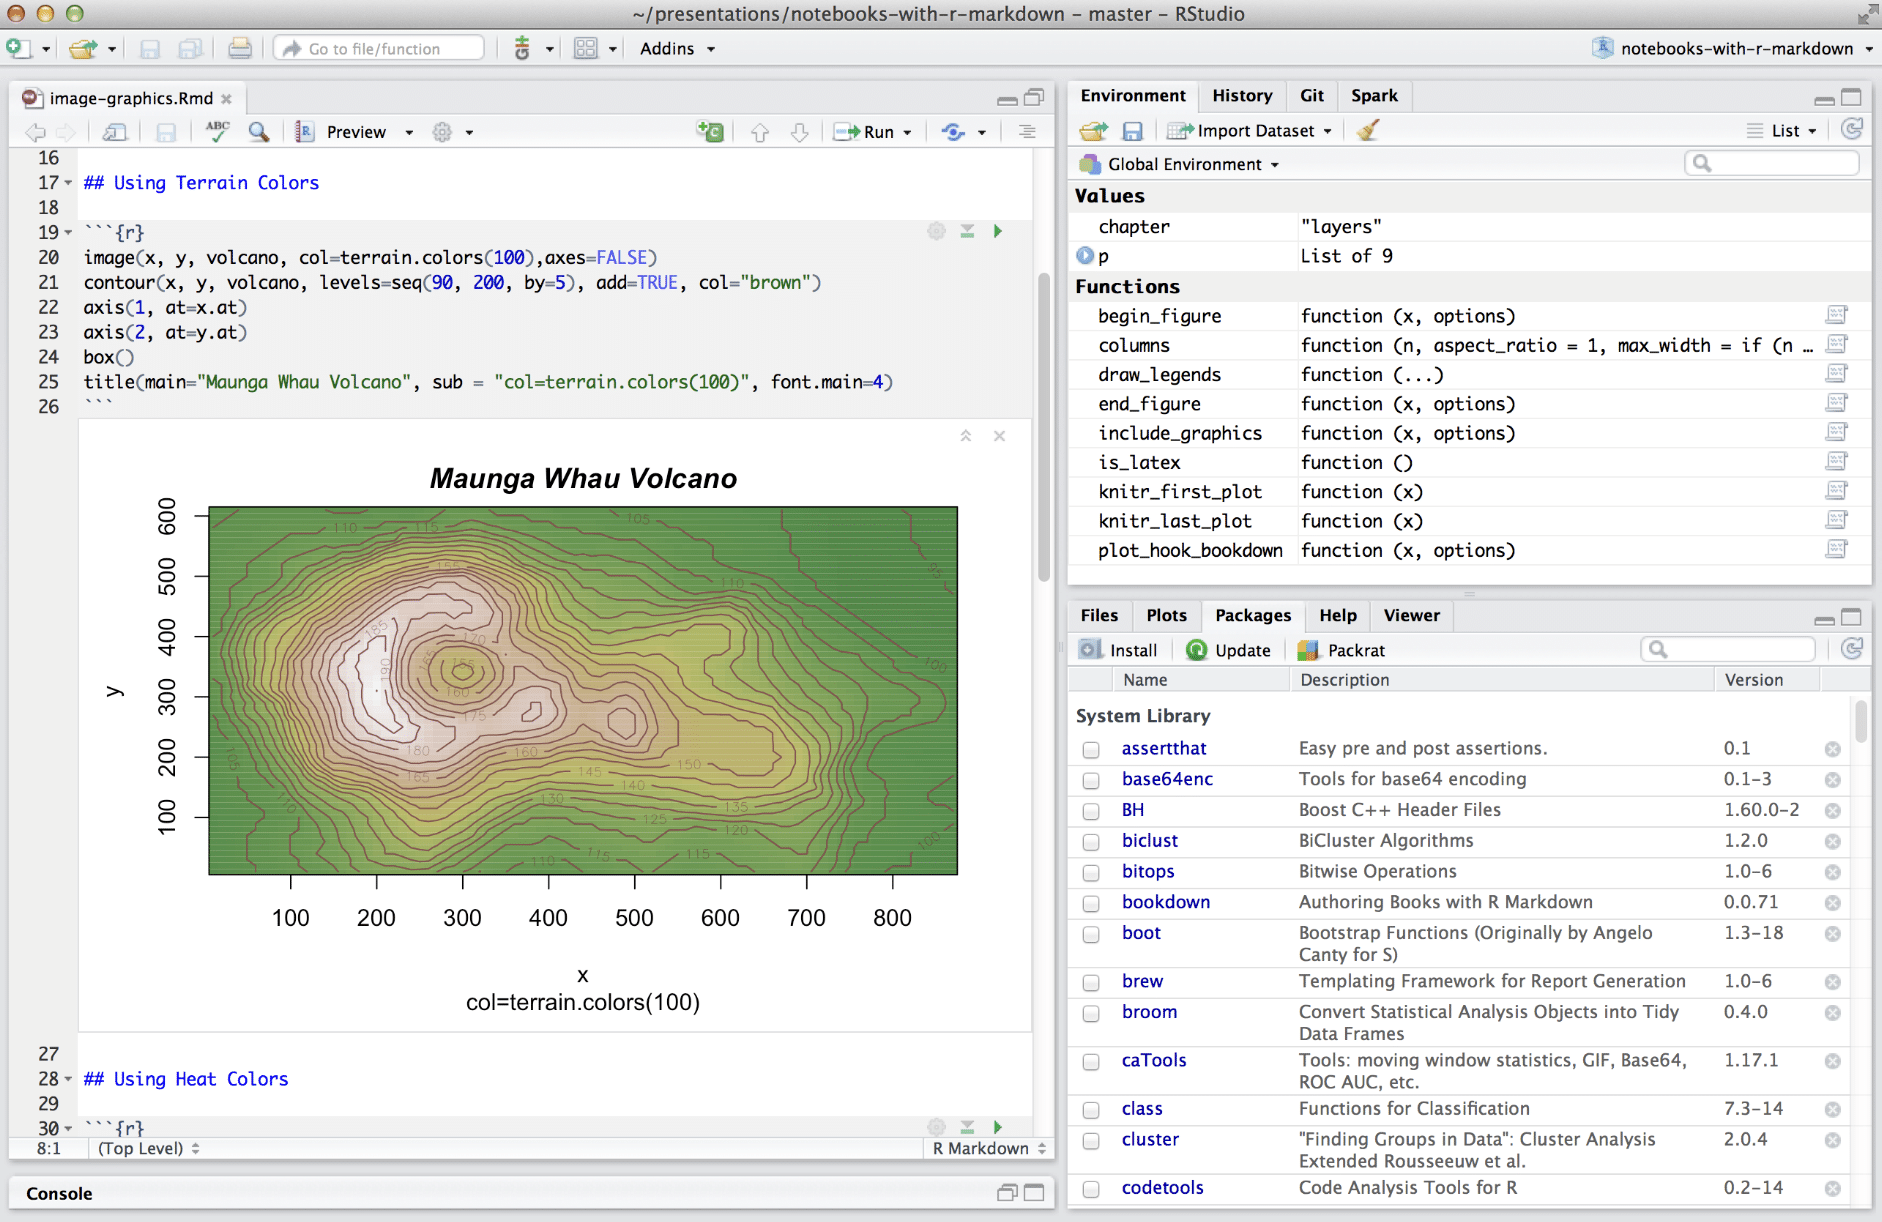Clear environment with broom icon
The width and height of the screenshot is (1882, 1222).
pos(1368,130)
